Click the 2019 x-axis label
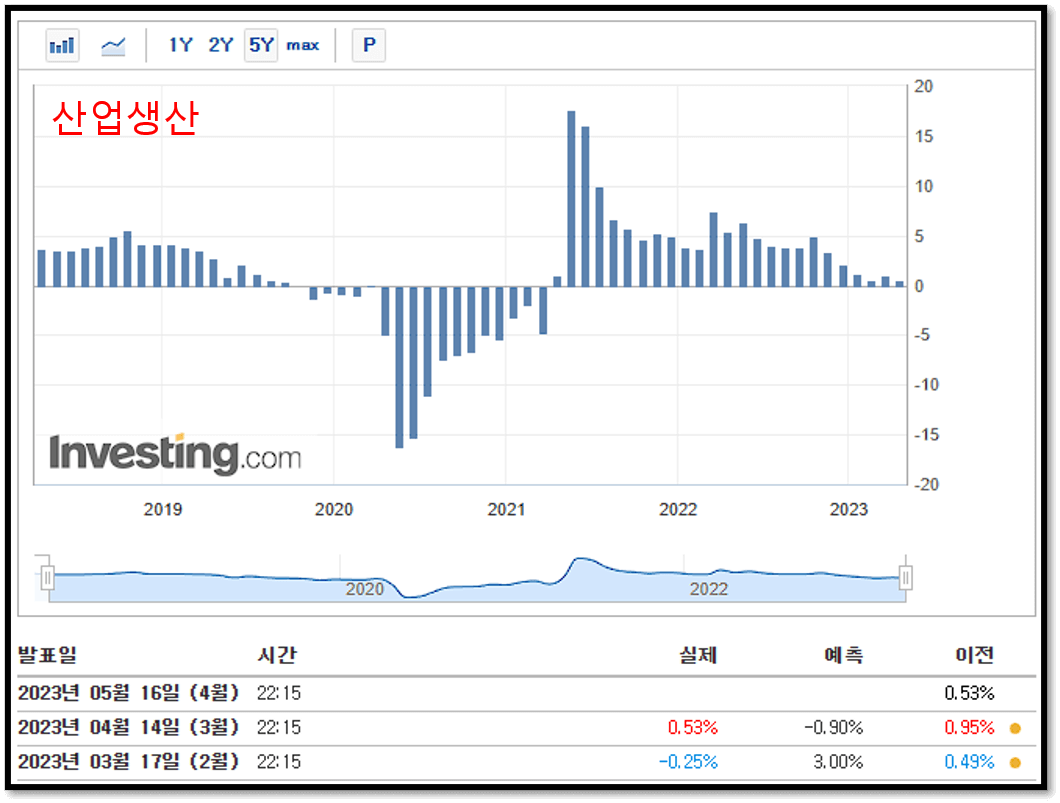Viewport: 1060px width, 803px height. [163, 509]
